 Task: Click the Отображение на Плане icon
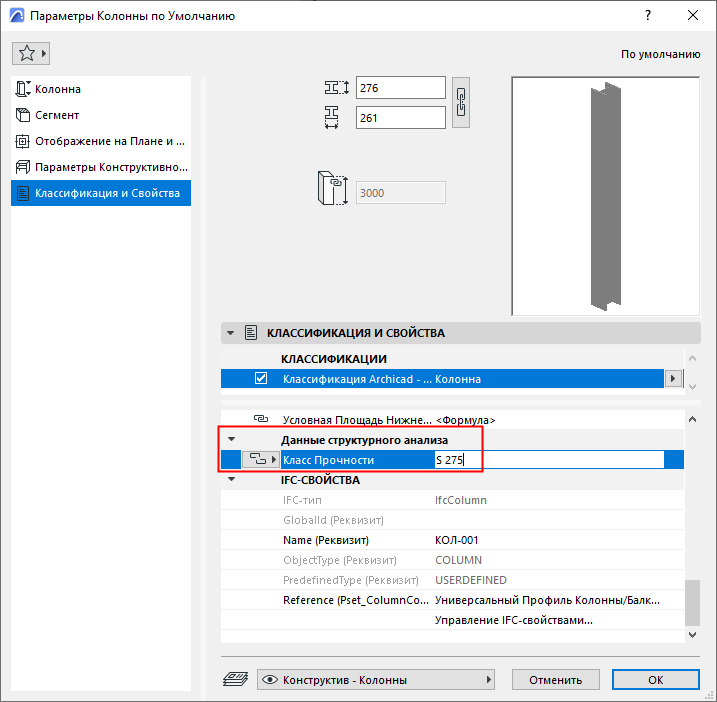[22, 141]
